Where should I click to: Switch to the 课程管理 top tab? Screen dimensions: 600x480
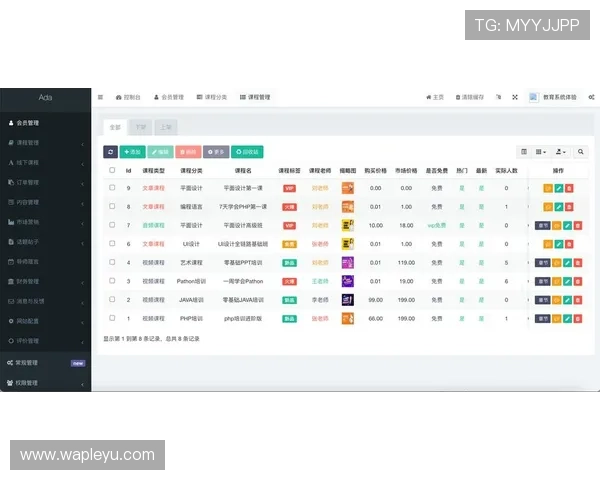(x=255, y=97)
